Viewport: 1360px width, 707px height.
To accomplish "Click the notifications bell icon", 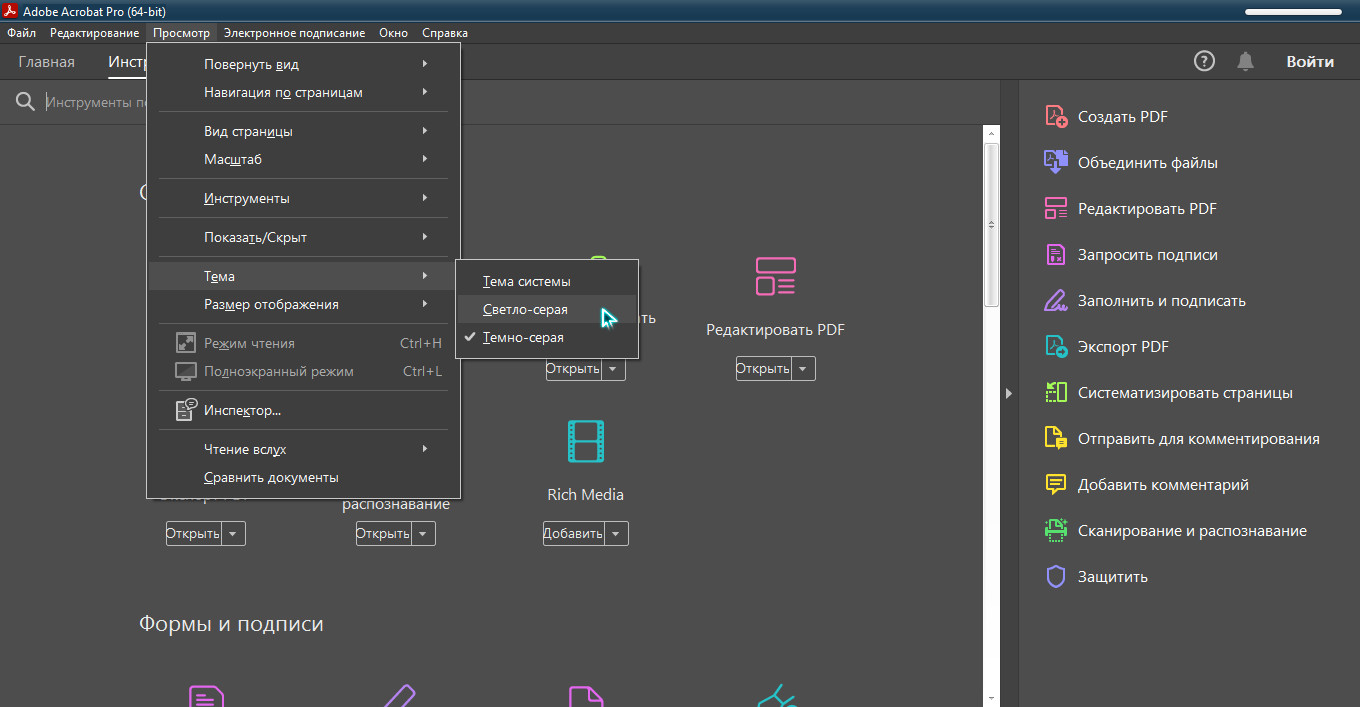I will click(x=1245, y=62).
